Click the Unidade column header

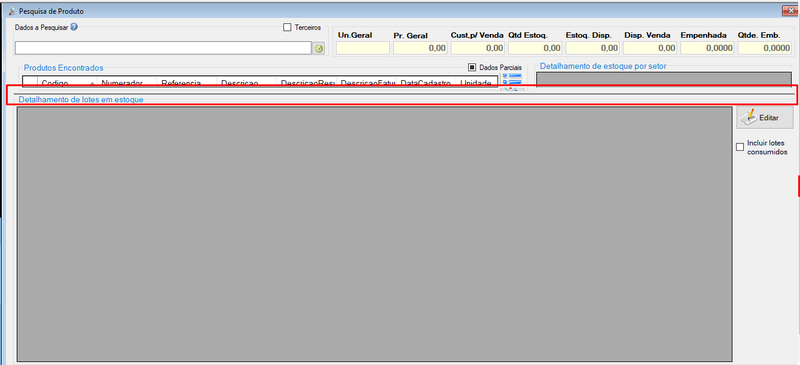(476, 83)
